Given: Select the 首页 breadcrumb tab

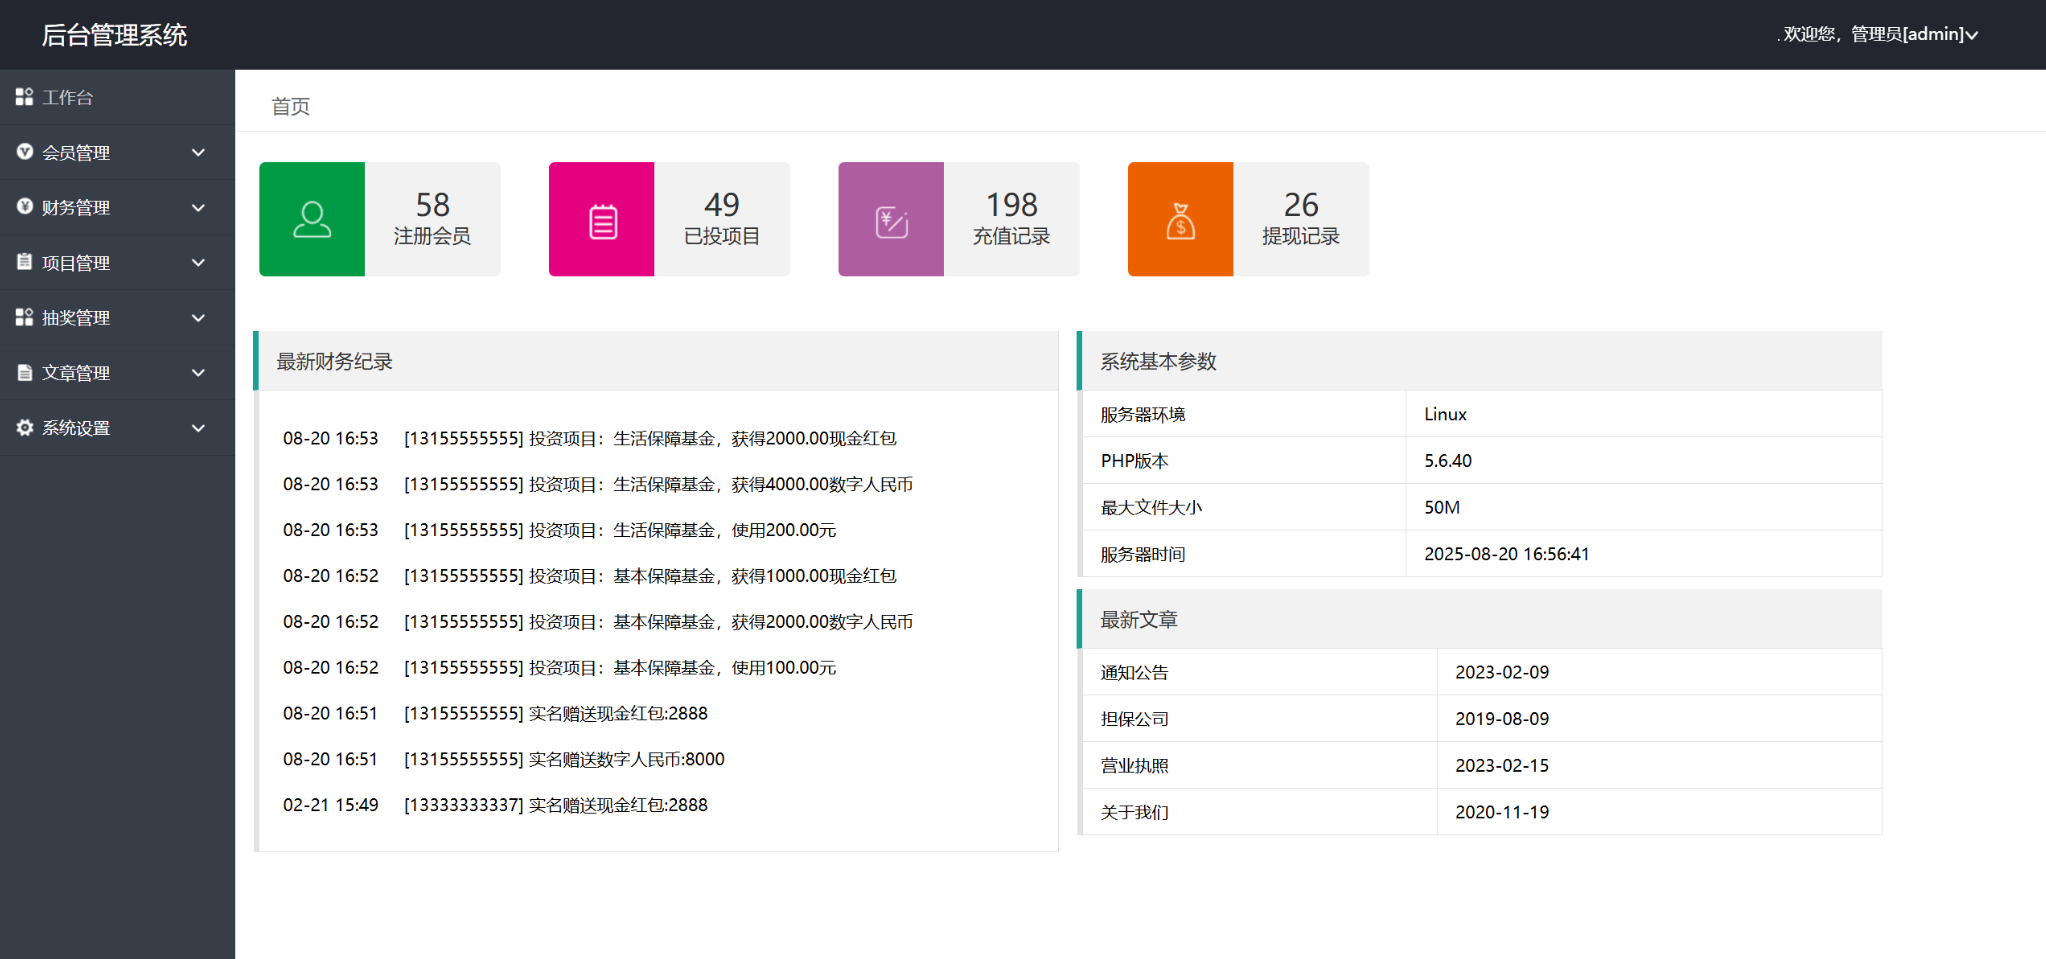Looking at the screenshot, I should [x=291, y=107].
